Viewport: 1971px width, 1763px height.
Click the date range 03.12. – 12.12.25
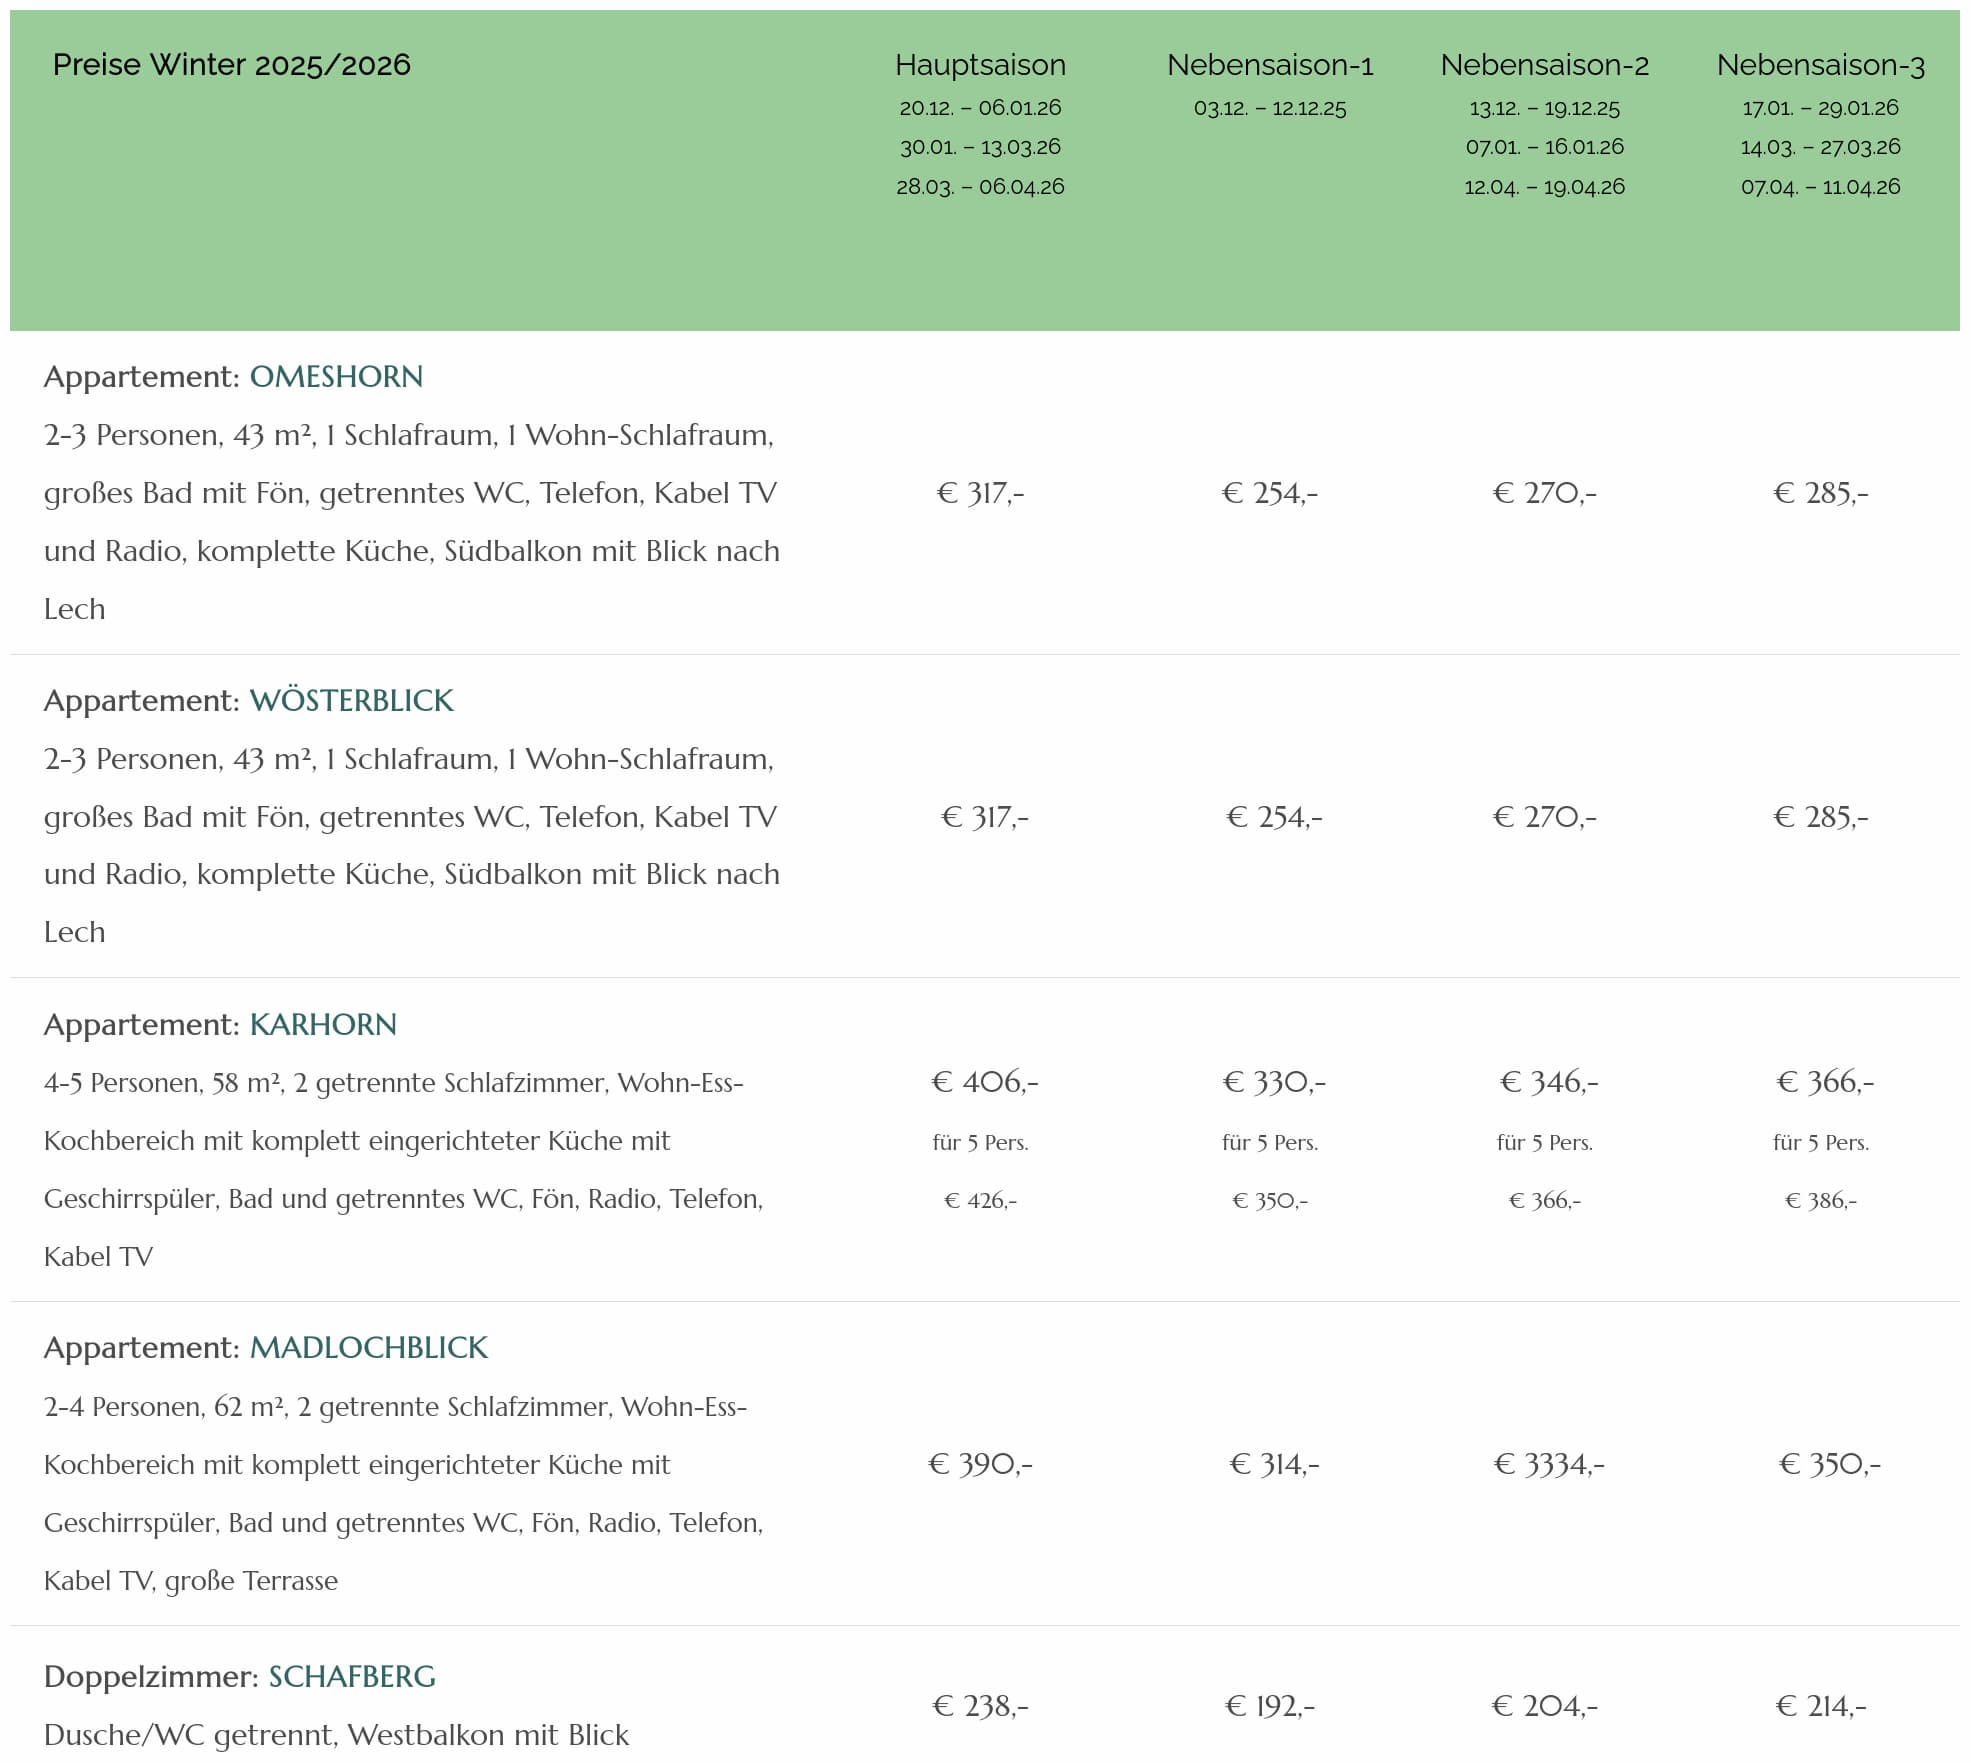click(x=1270, y=108)
